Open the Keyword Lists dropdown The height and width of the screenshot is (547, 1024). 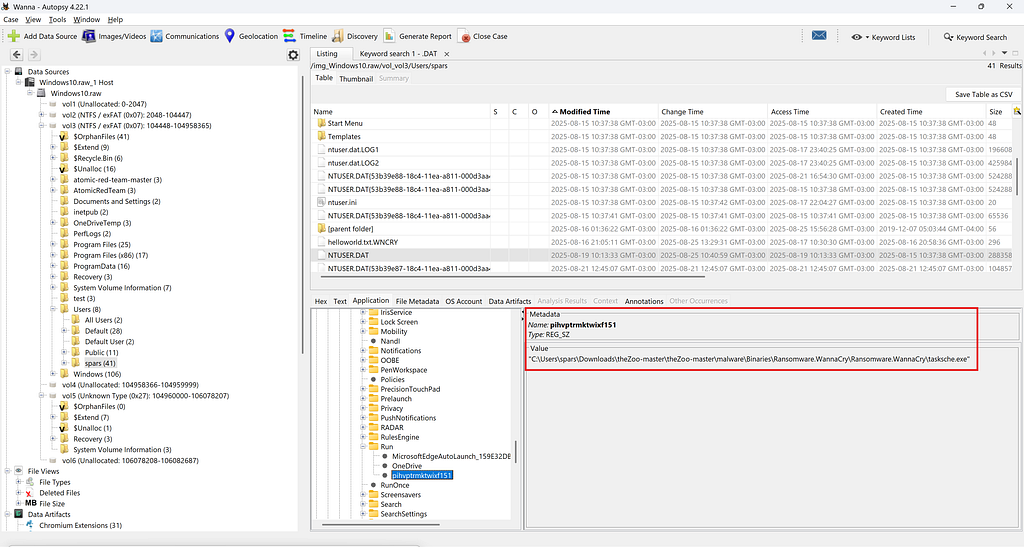coord(883,37)
